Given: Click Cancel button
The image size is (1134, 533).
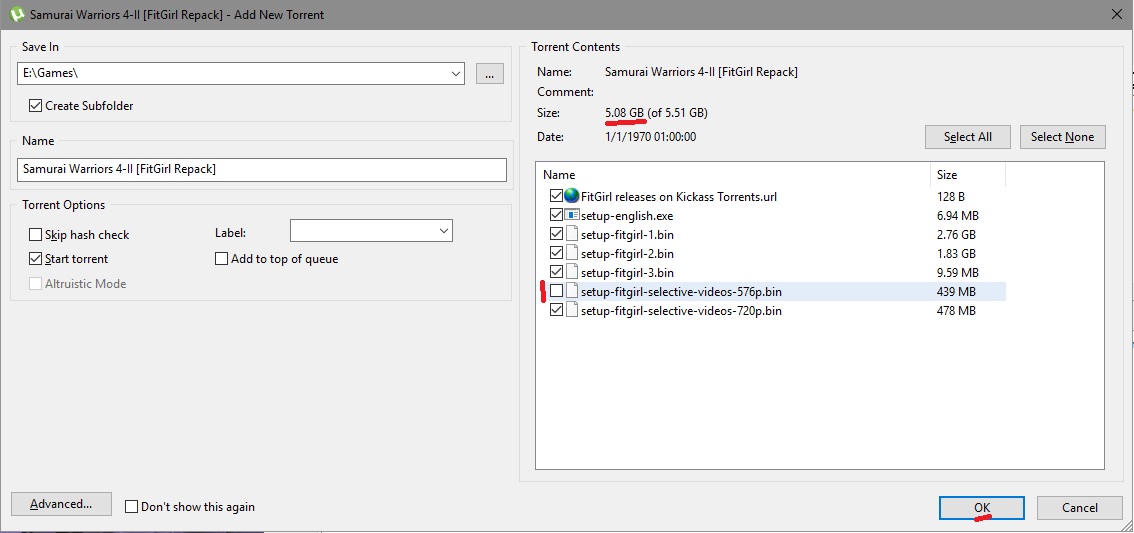Looking at the screenshot, I should coord(1080,508).
